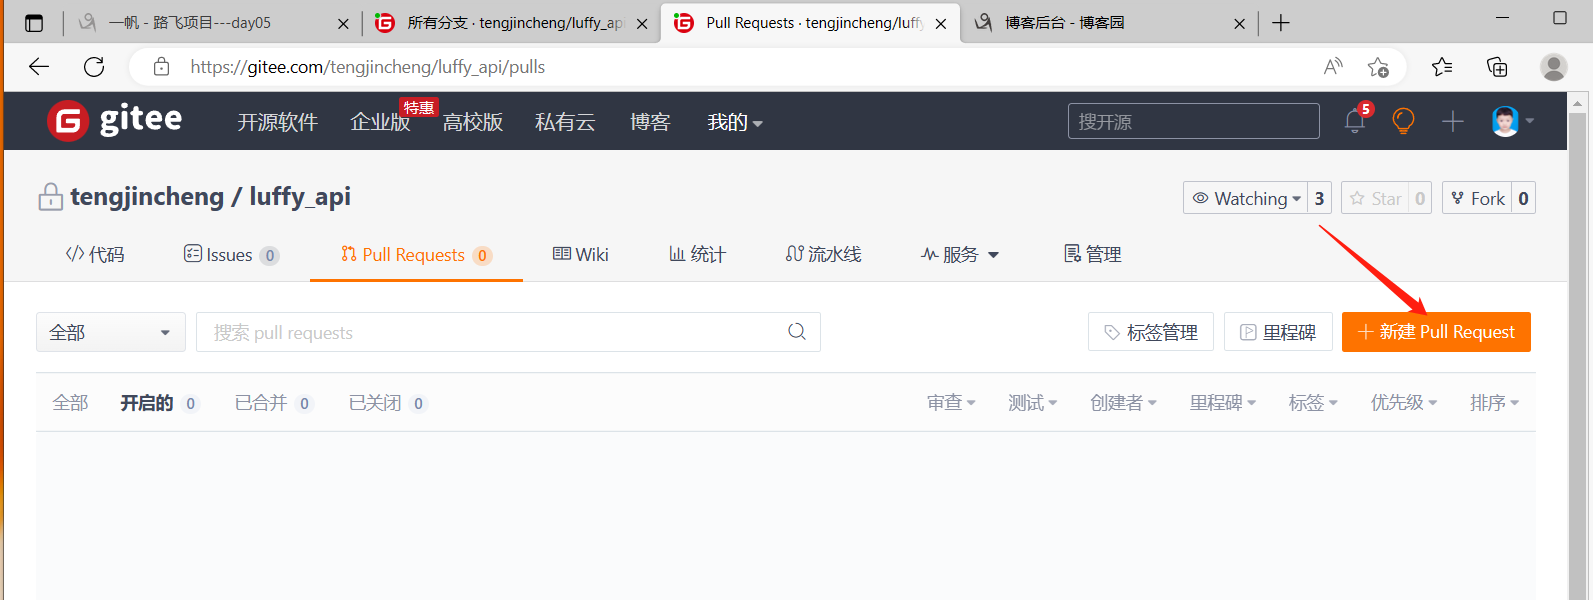
Task: Click the Star count 0
Action: (1420, 198)
